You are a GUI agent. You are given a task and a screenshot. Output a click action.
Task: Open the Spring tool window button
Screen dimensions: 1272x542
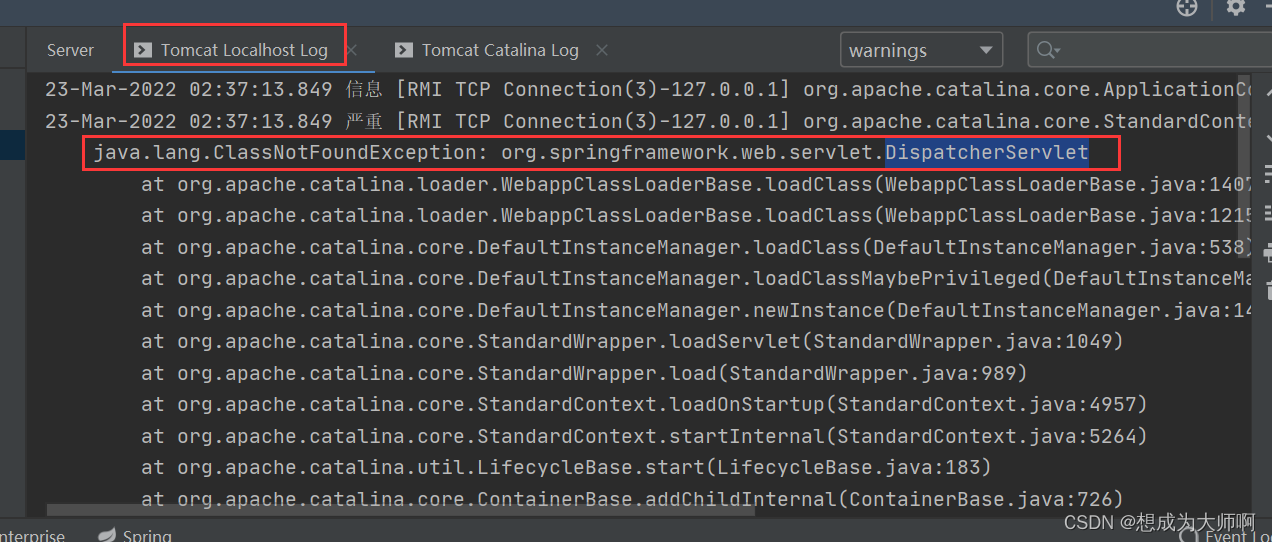[x=134, y=535]
